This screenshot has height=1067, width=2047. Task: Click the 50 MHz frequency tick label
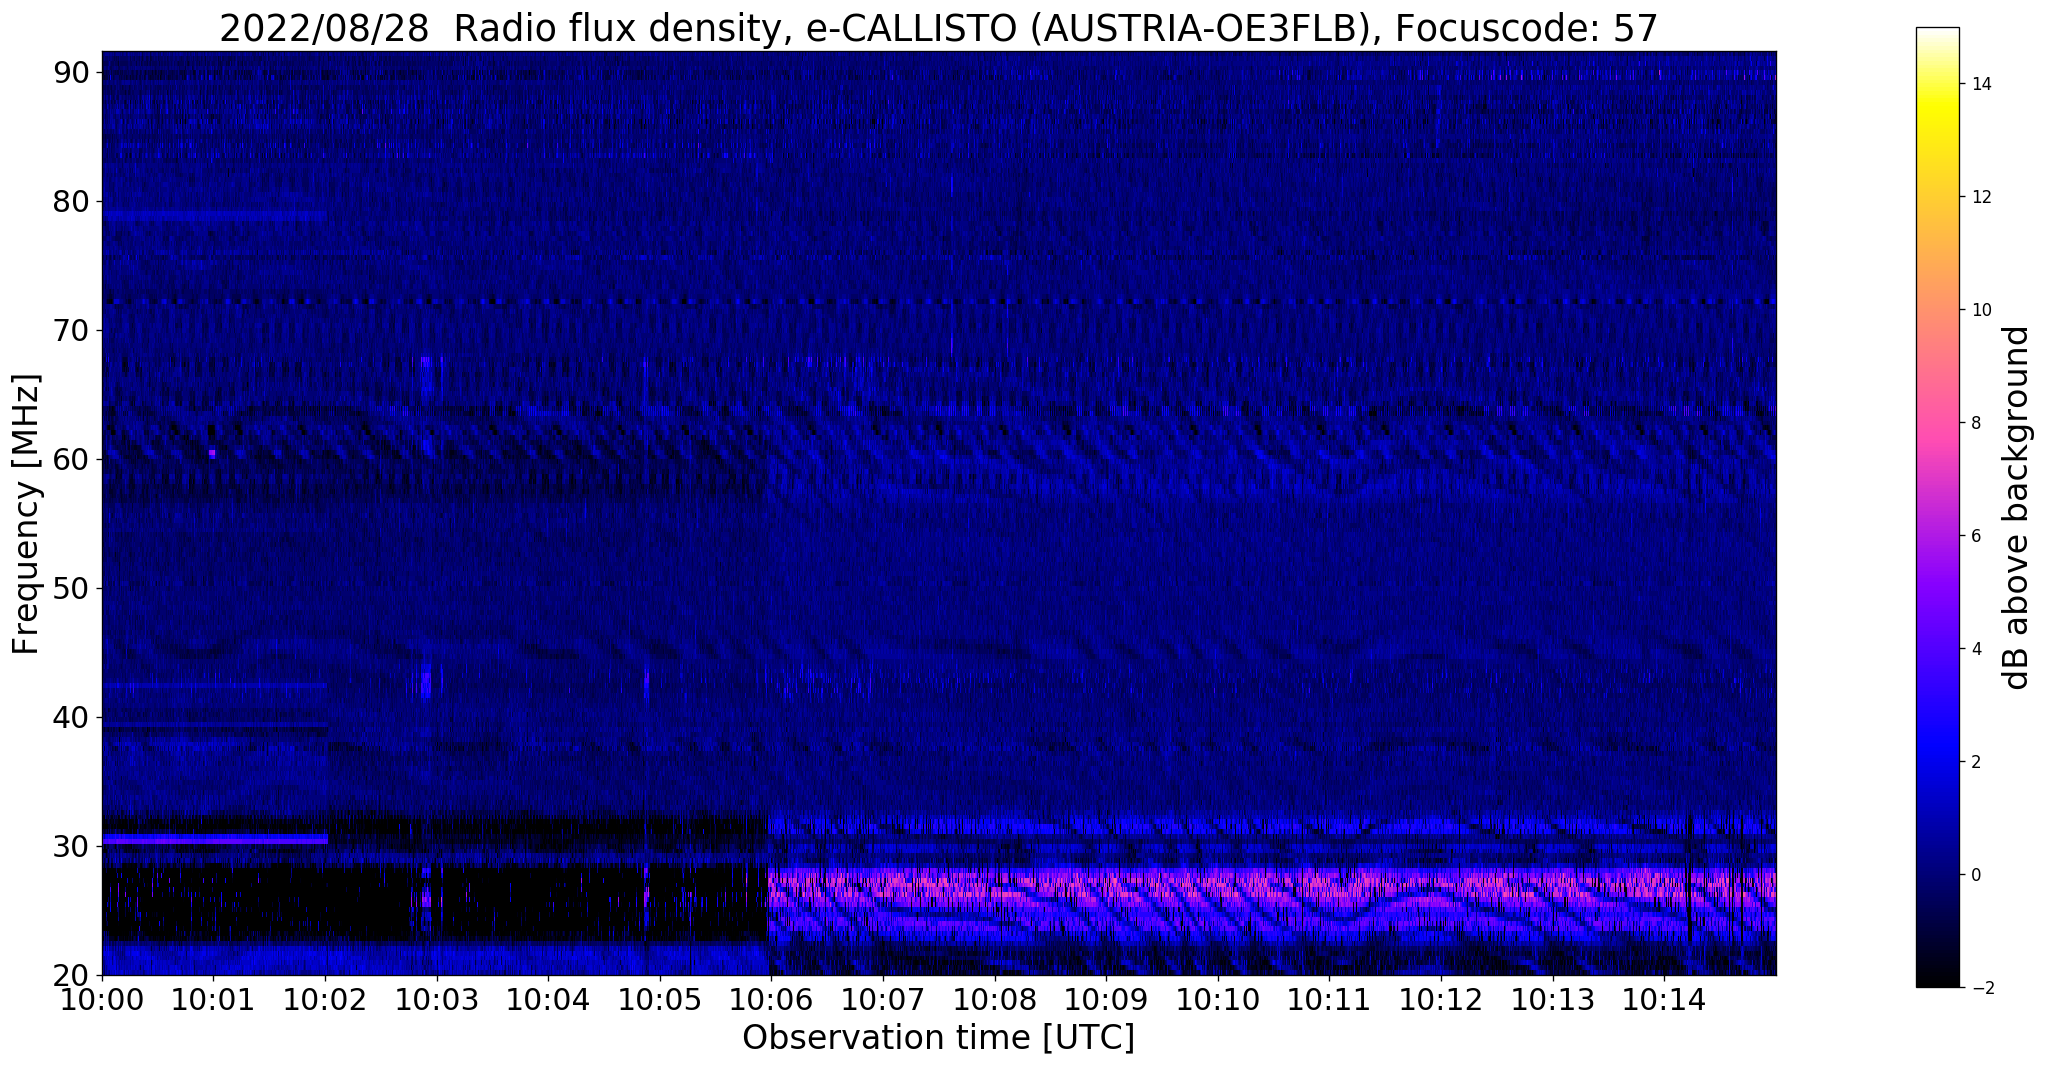click(x=71, y=588)
